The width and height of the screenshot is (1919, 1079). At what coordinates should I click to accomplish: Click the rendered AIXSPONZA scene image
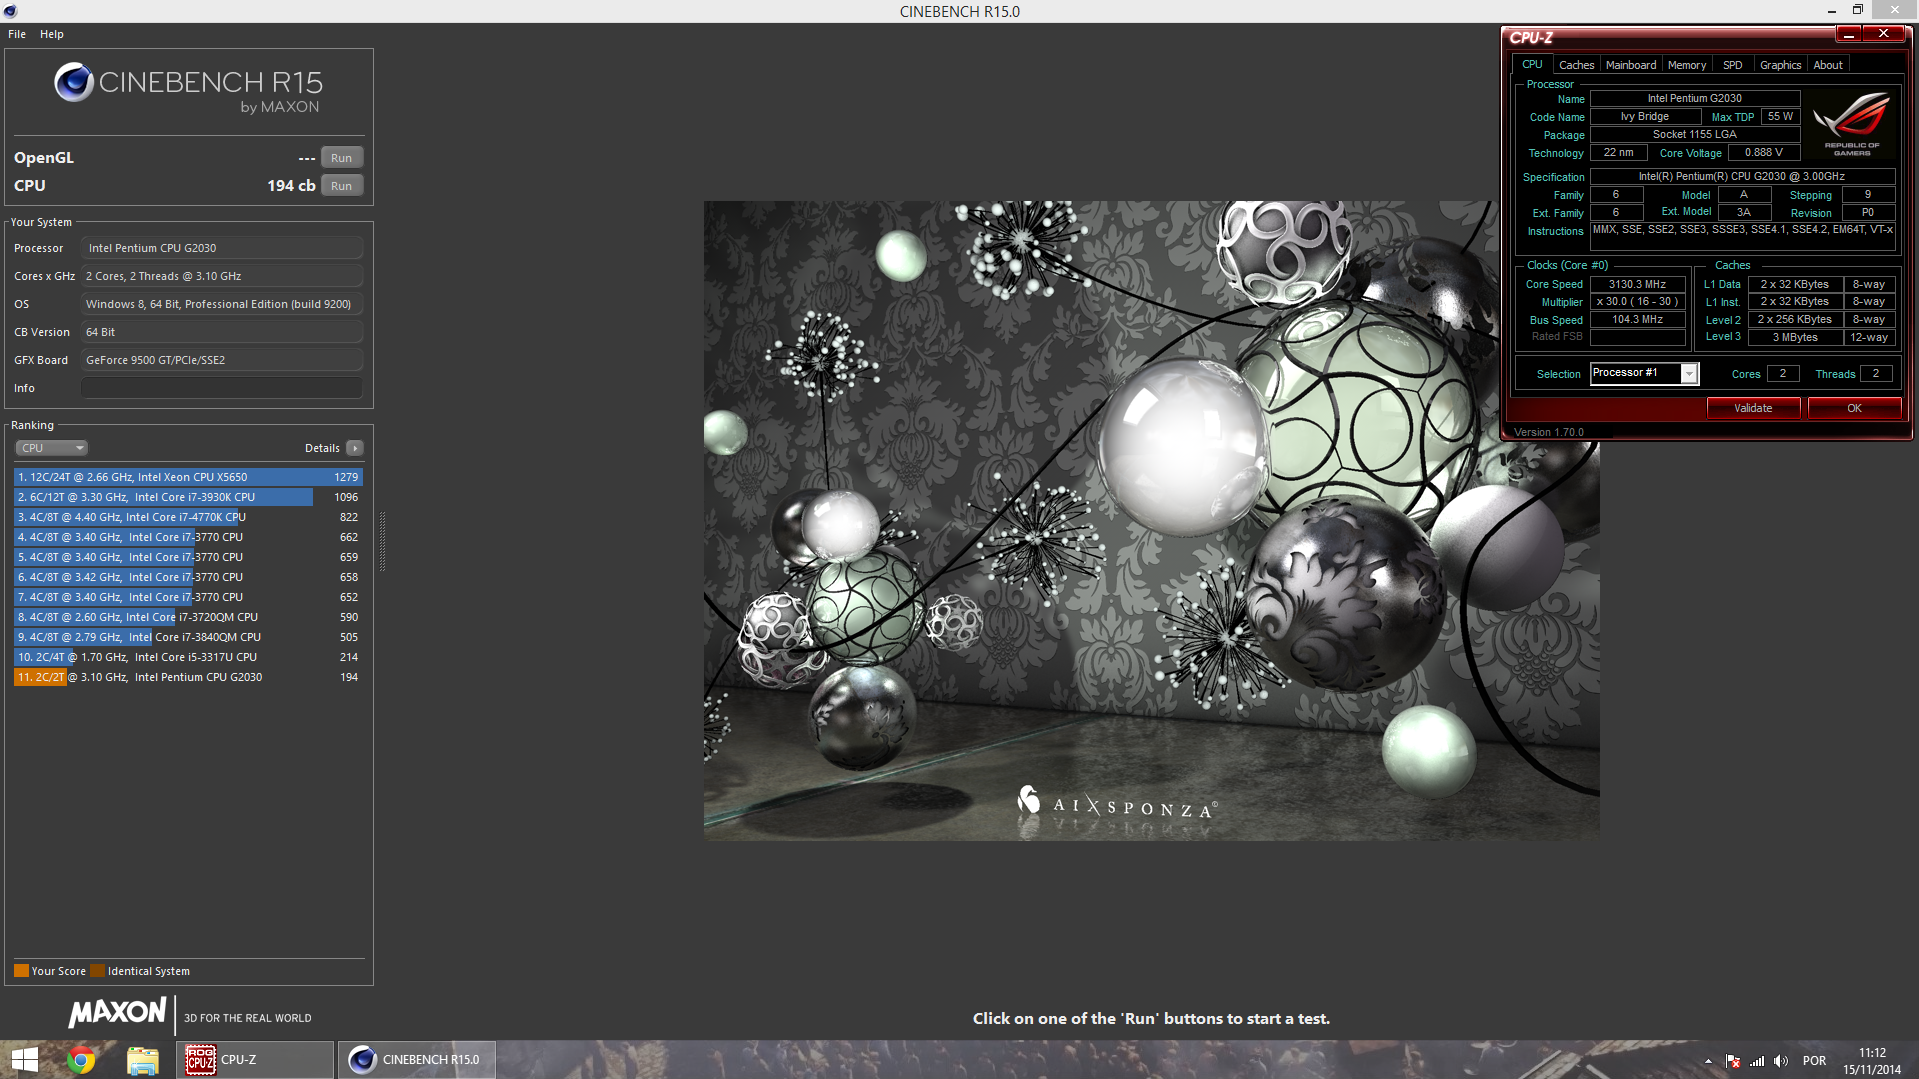coord(1151,520)
